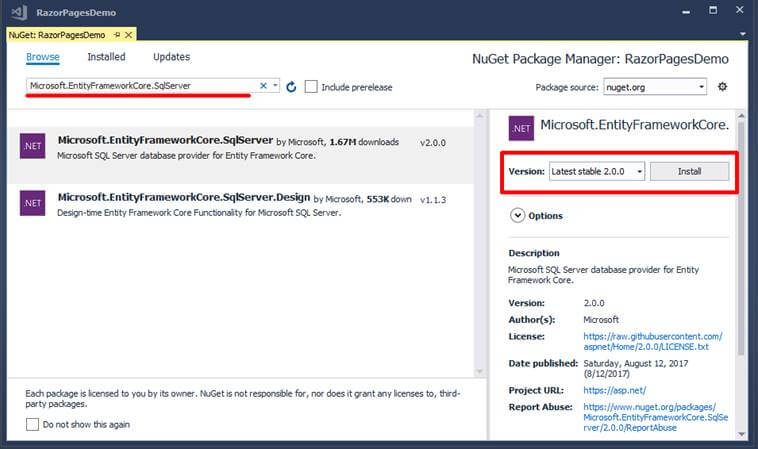Minimize the Visual Studio window
Screen dimensions: 758x449
pos(686,11)
